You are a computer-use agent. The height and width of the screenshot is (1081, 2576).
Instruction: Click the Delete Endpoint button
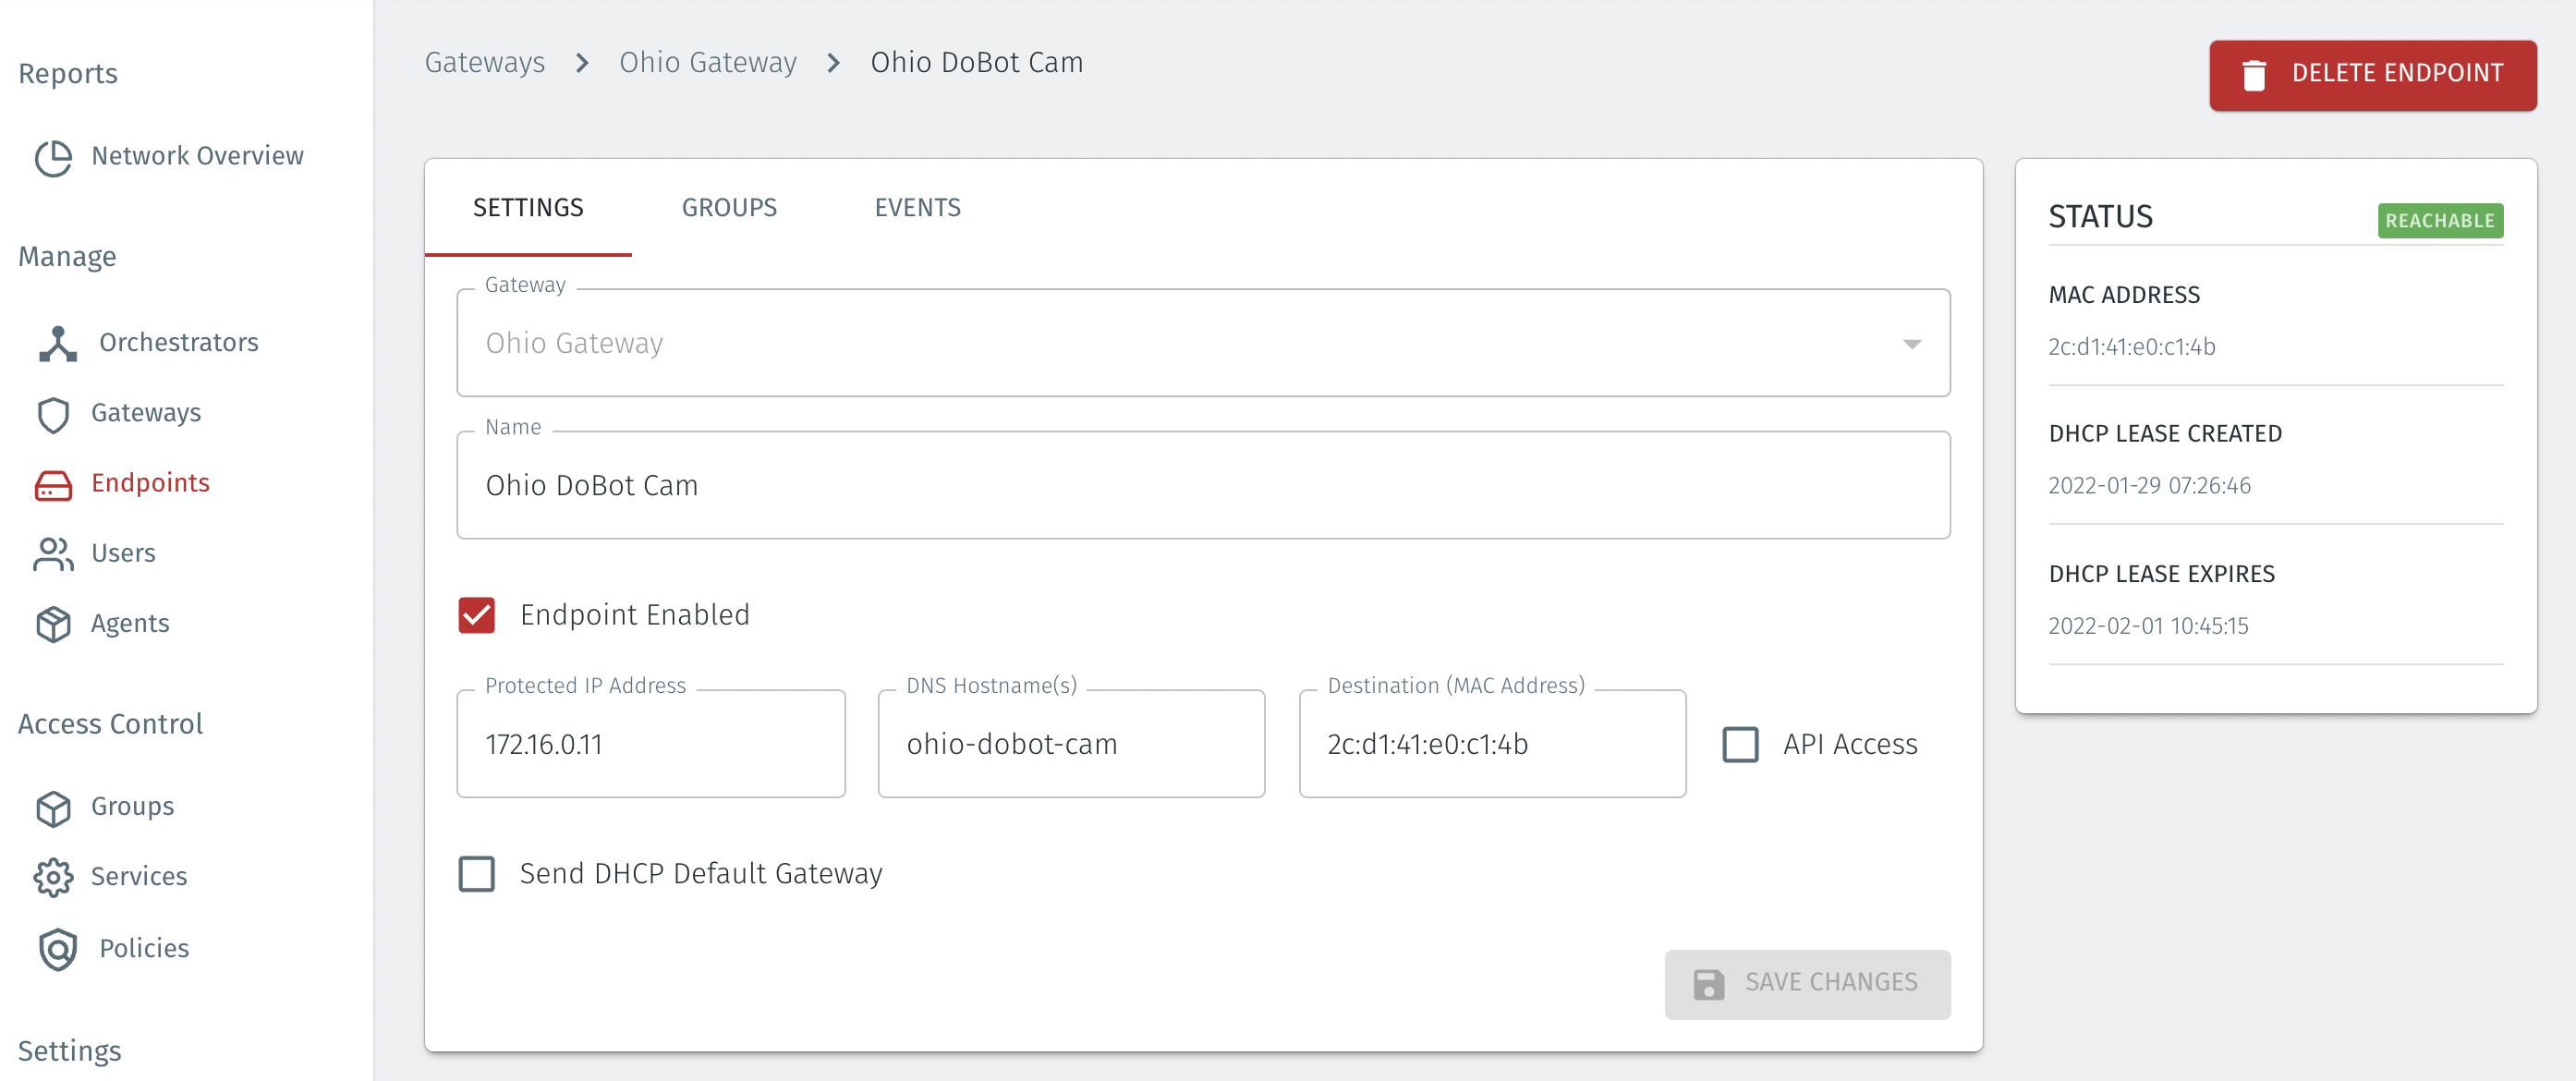[2372, 75]
